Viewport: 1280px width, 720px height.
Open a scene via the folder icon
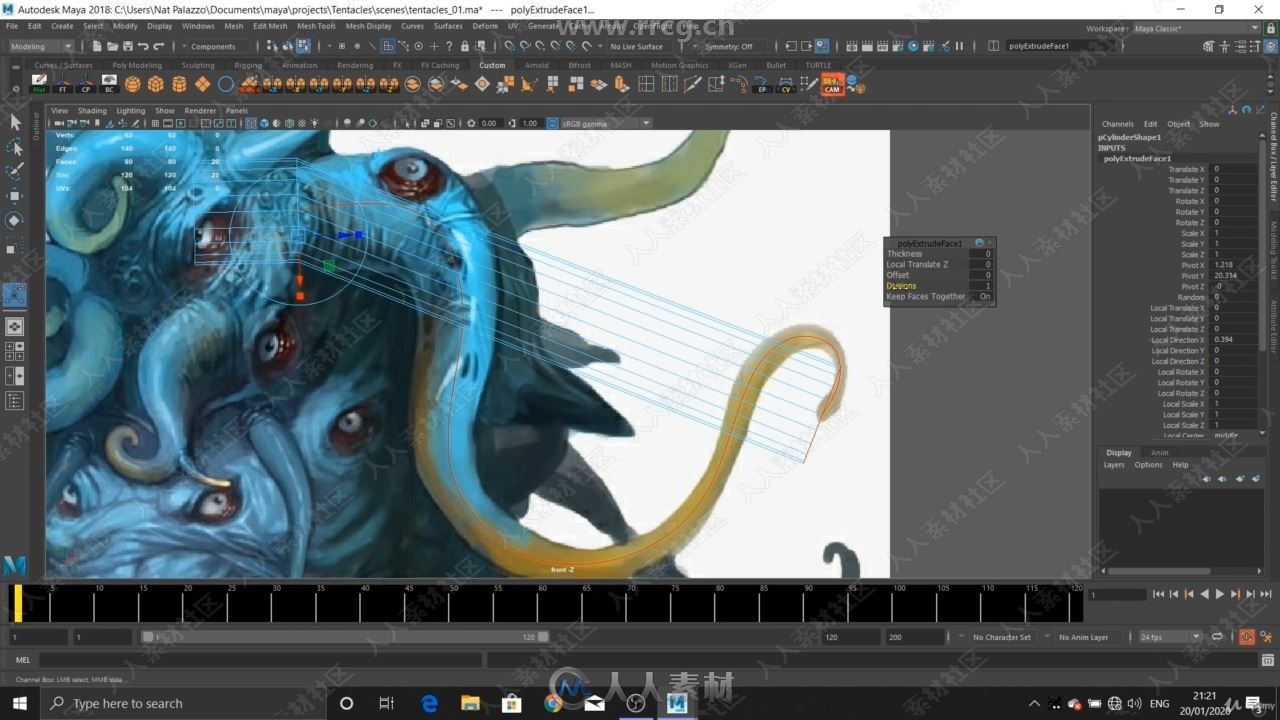point(112,46)
